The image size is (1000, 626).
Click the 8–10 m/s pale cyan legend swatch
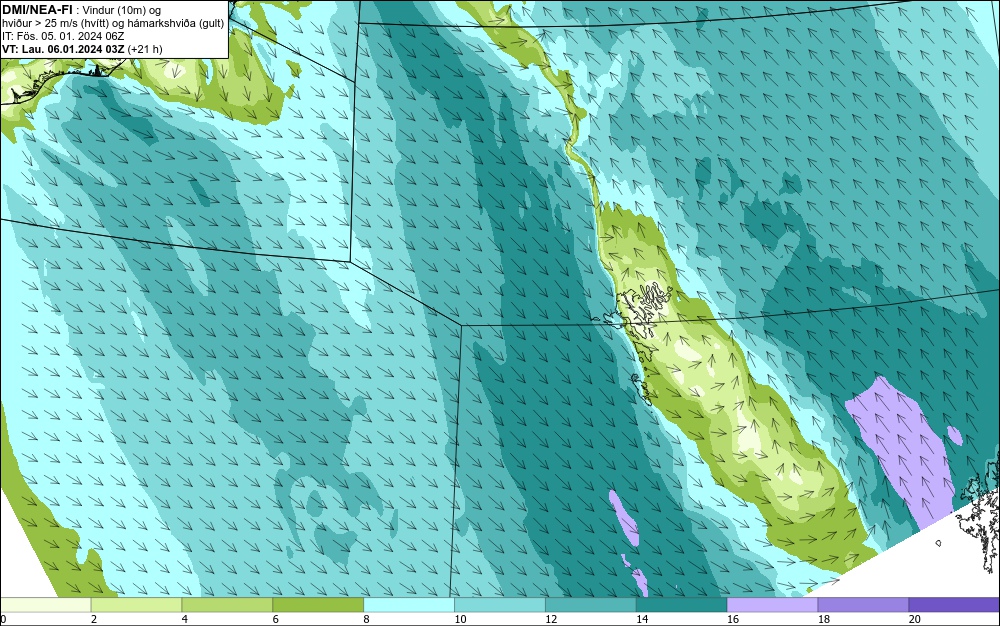click(409, 604)
